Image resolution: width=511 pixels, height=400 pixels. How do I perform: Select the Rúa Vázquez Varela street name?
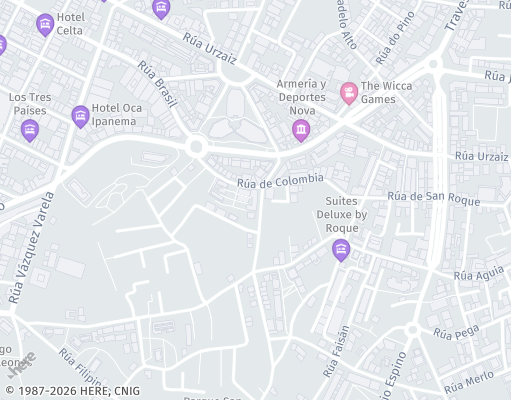coord(31,248)
